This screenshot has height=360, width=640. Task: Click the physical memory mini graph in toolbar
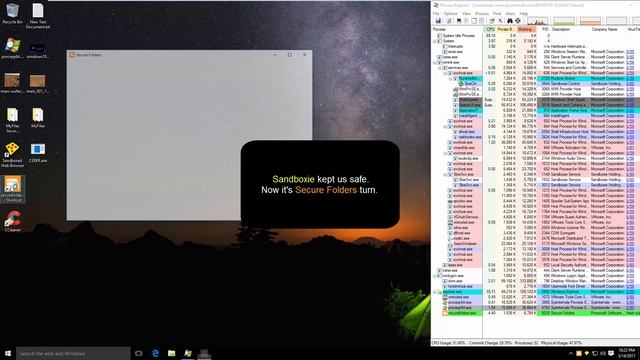click(x=590, y=21)
